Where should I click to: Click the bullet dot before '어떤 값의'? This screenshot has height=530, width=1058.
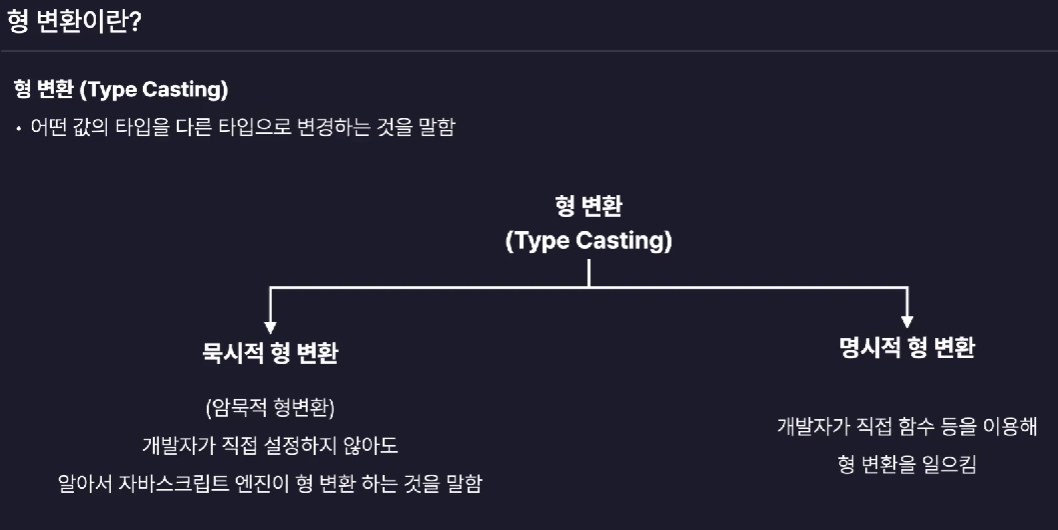18,128
